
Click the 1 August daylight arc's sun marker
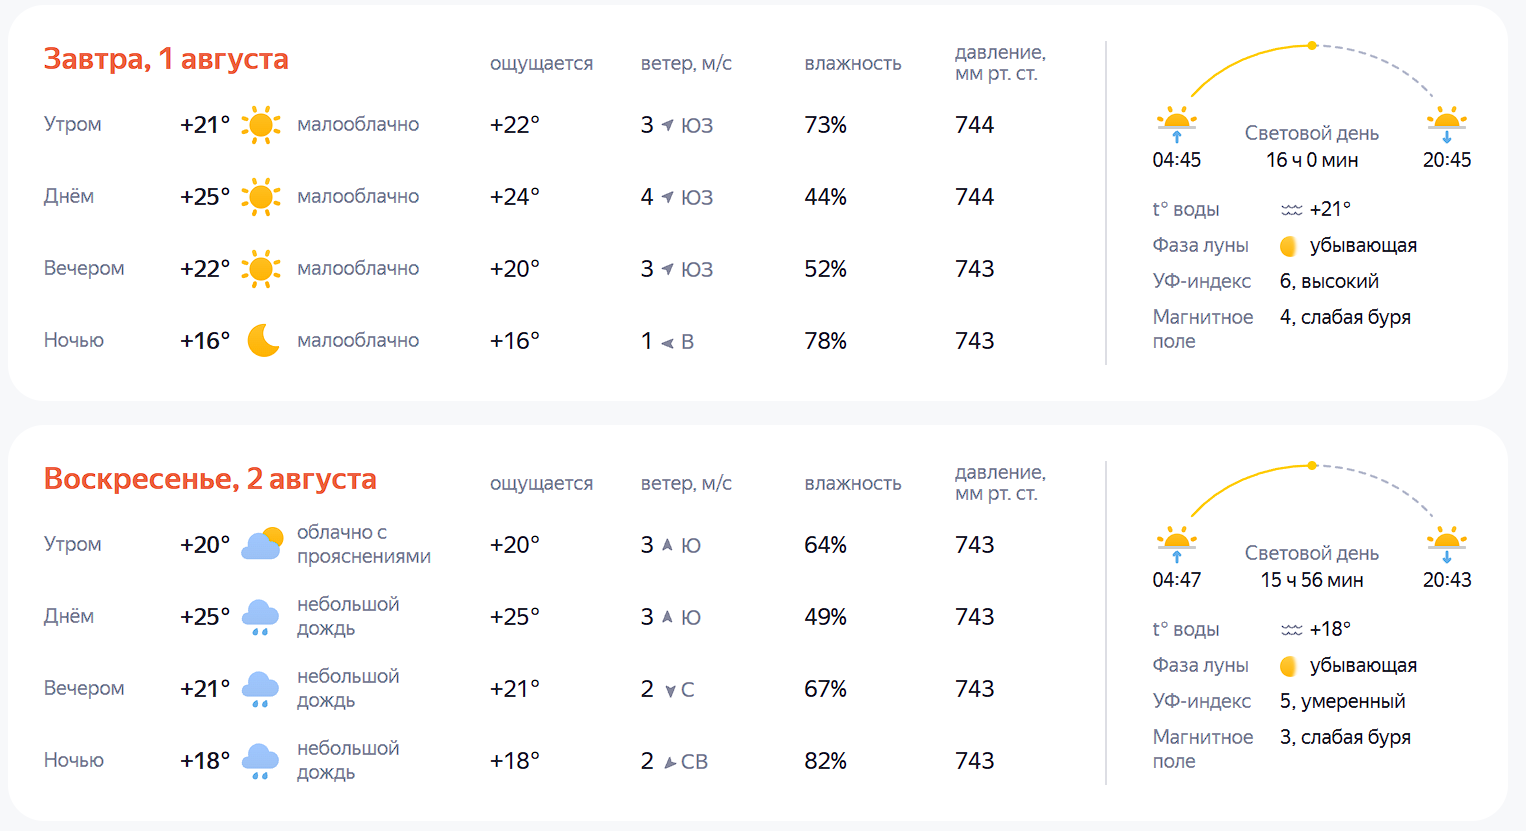click(1312, 45)
